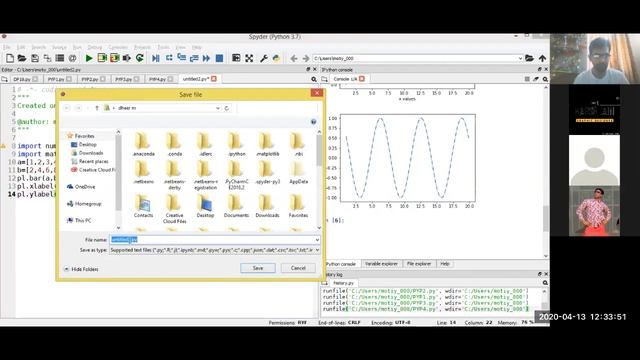Select the .anaconda folder
Viewport: 640px width, 360px height.
tap(143, 144)
